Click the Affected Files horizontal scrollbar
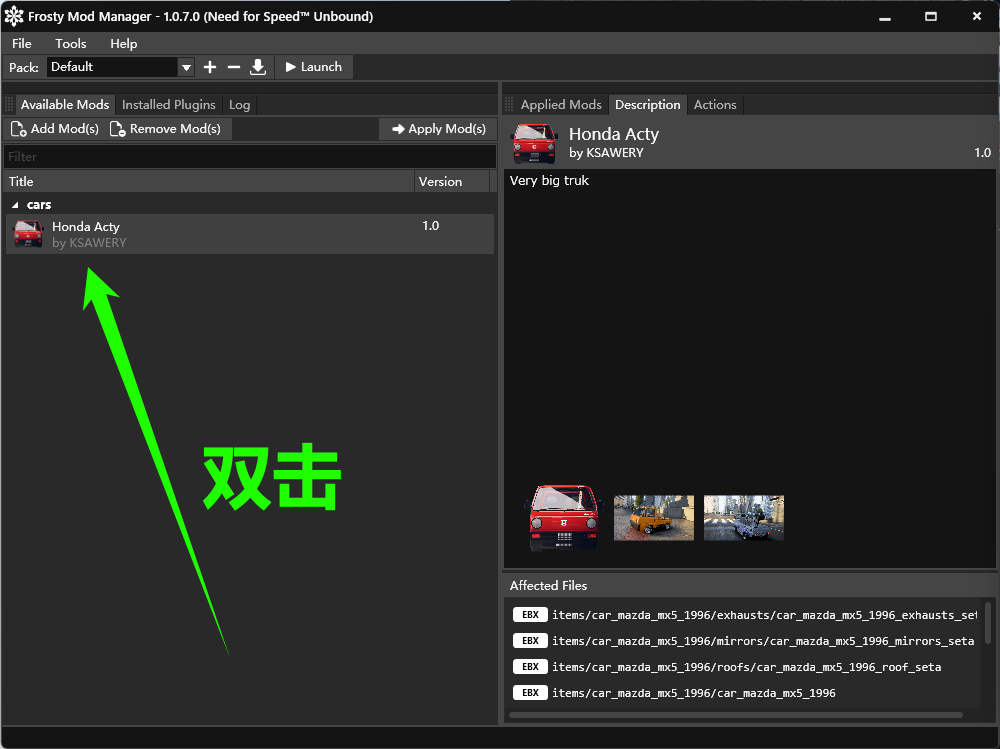1000x749 pixels. [736, 715]
